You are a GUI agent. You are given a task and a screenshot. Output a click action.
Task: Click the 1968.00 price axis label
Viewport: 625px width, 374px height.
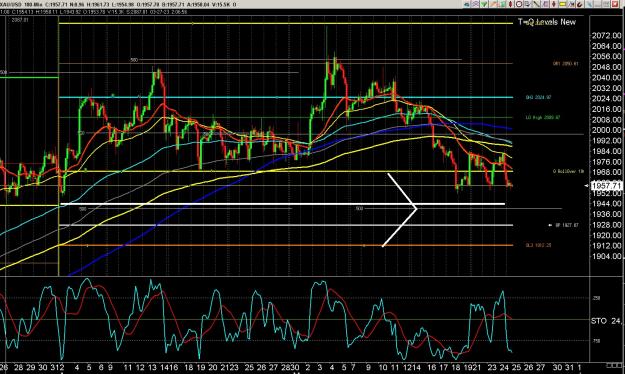pyautogui.click(x=607, y=172)
